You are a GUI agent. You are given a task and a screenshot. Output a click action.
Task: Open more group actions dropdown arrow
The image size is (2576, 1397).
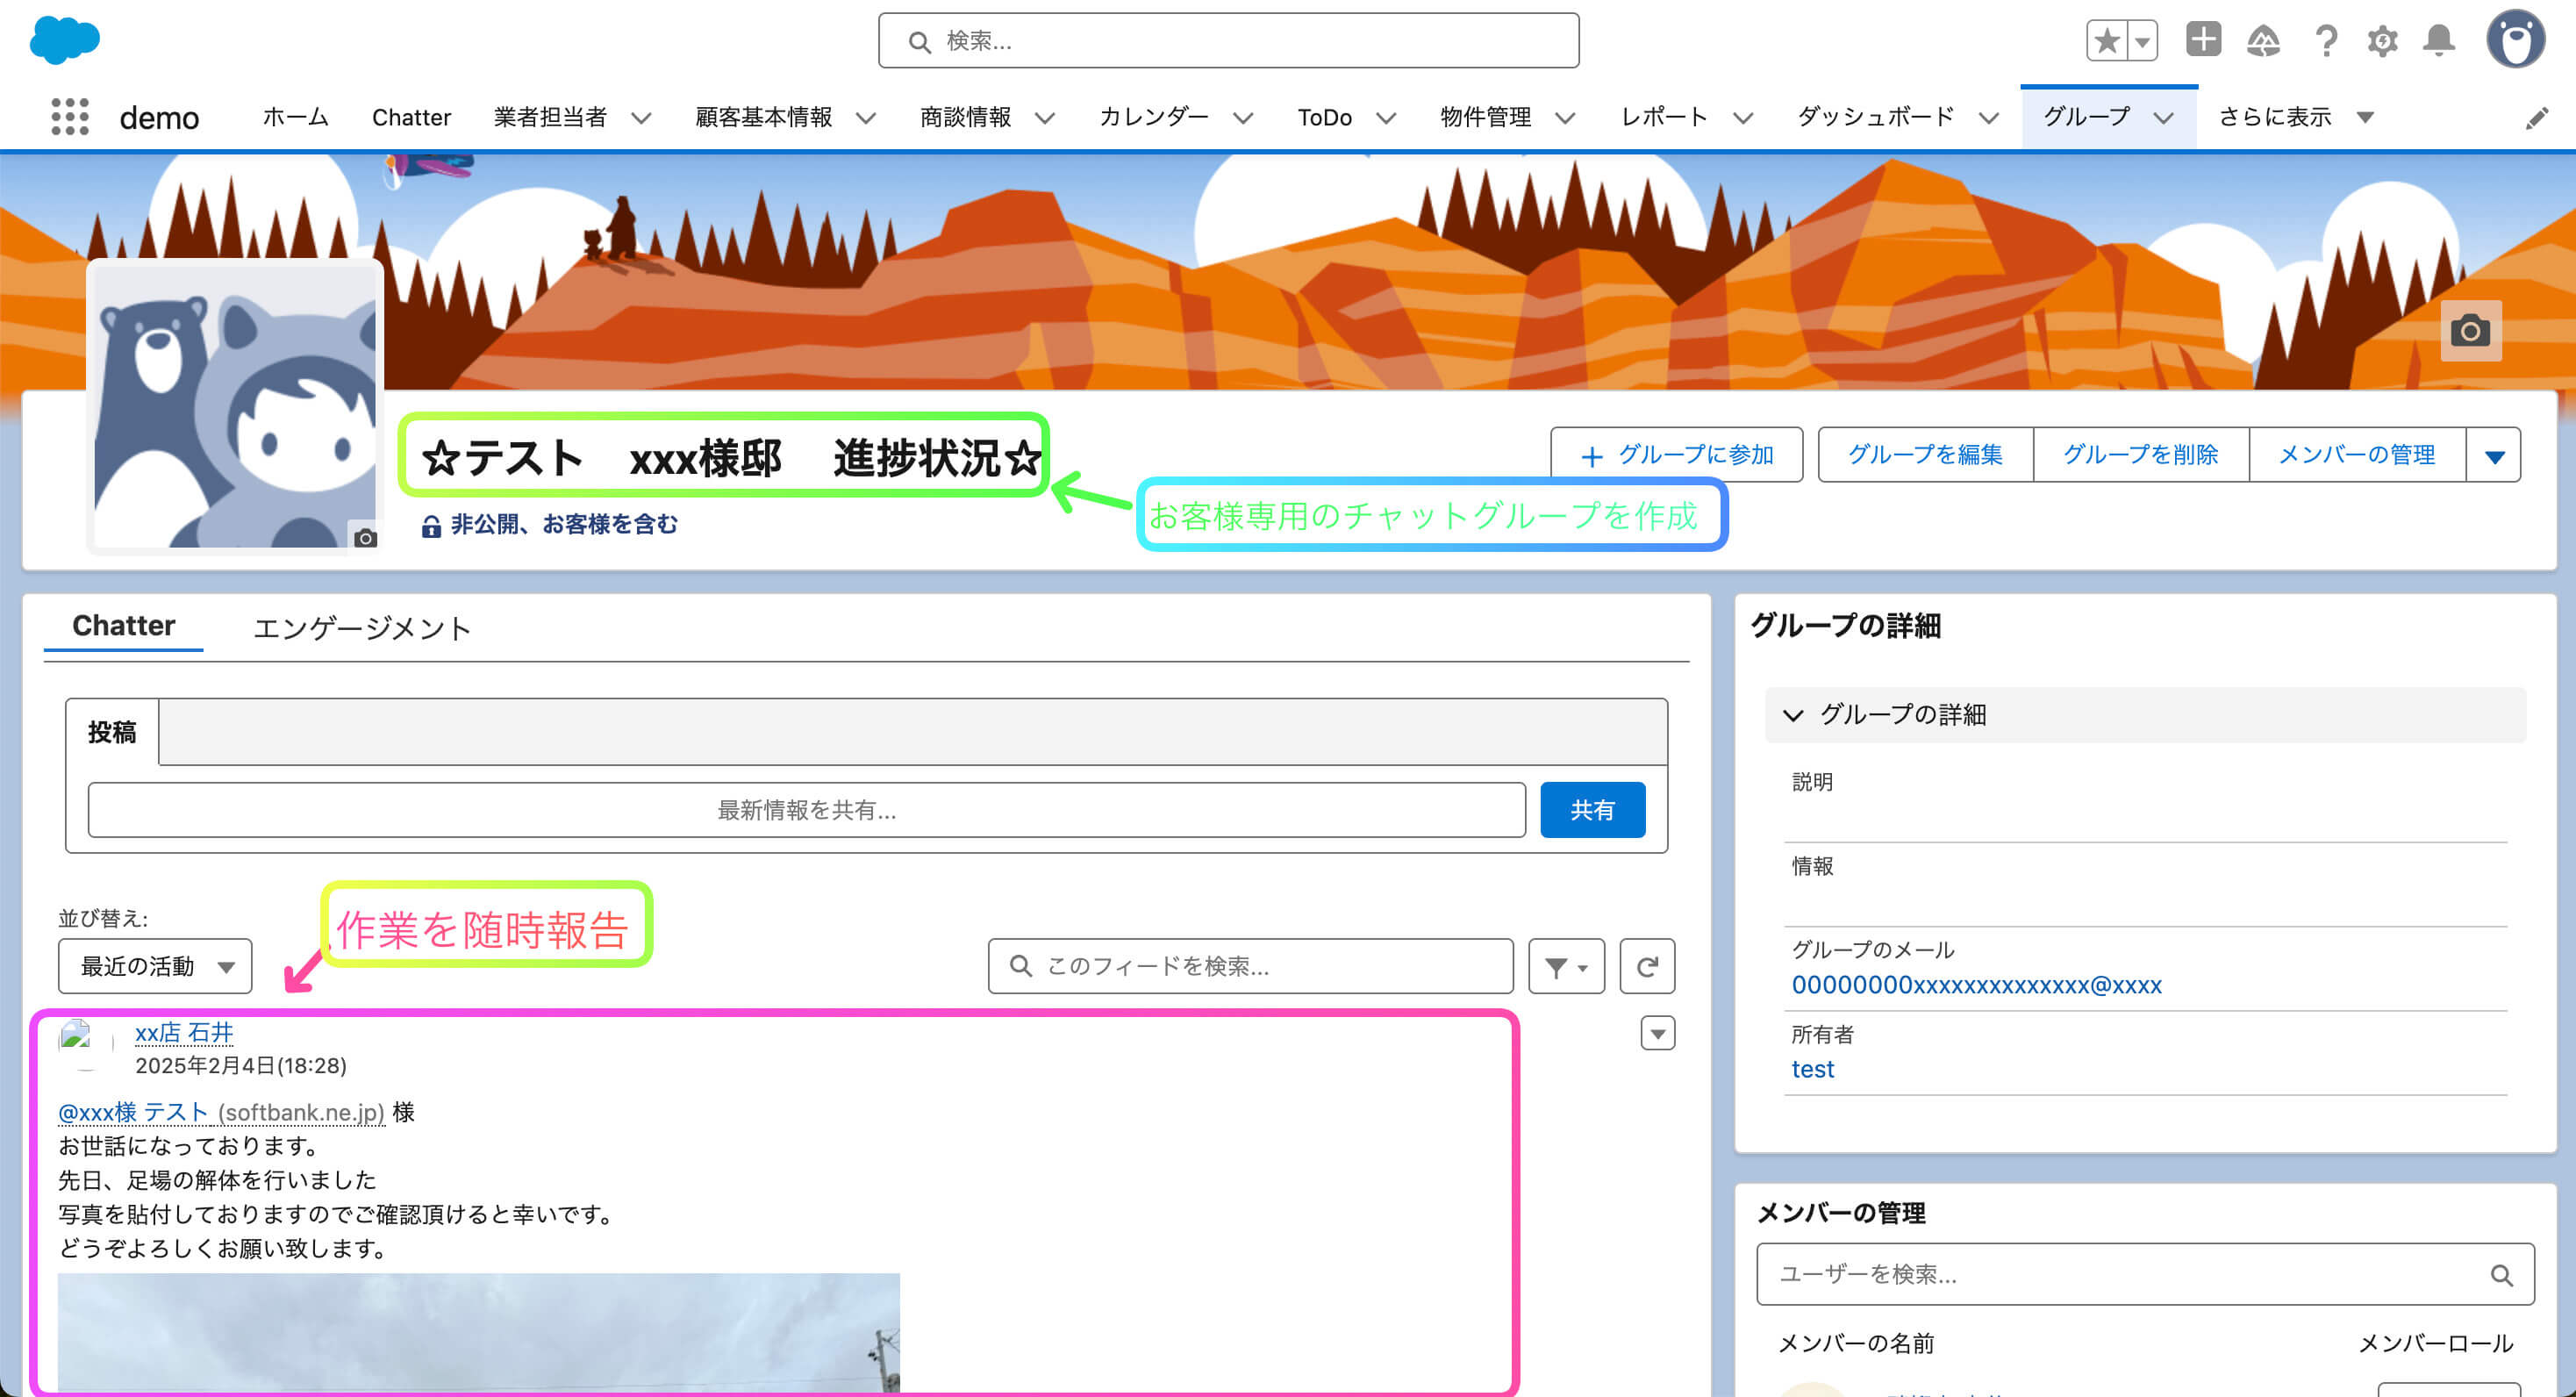pos(2494,455)
